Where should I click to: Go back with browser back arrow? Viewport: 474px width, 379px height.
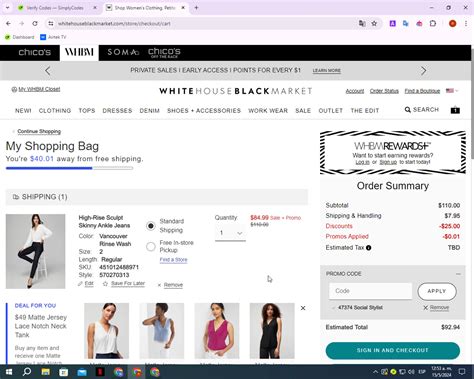(x=8, y=24)
